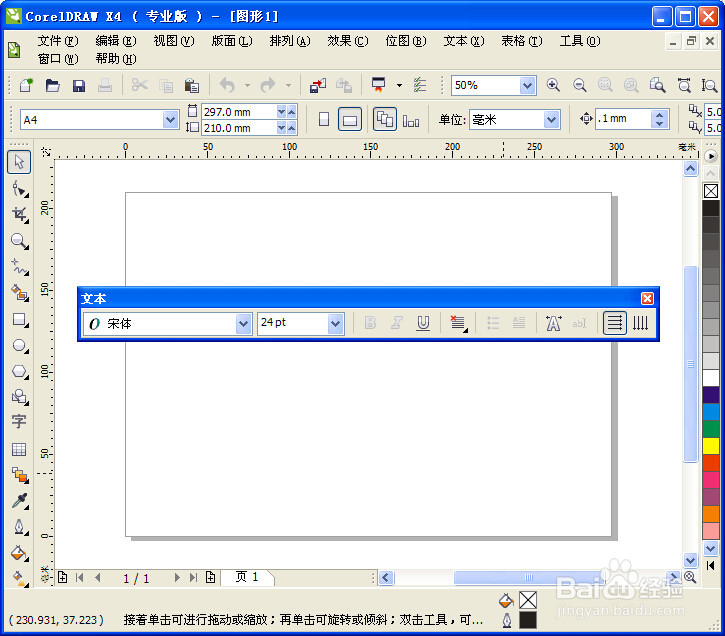This screenshot has width=725, height=636.
Task: Choose the no-color X swatch
Action: click(711, 191)
